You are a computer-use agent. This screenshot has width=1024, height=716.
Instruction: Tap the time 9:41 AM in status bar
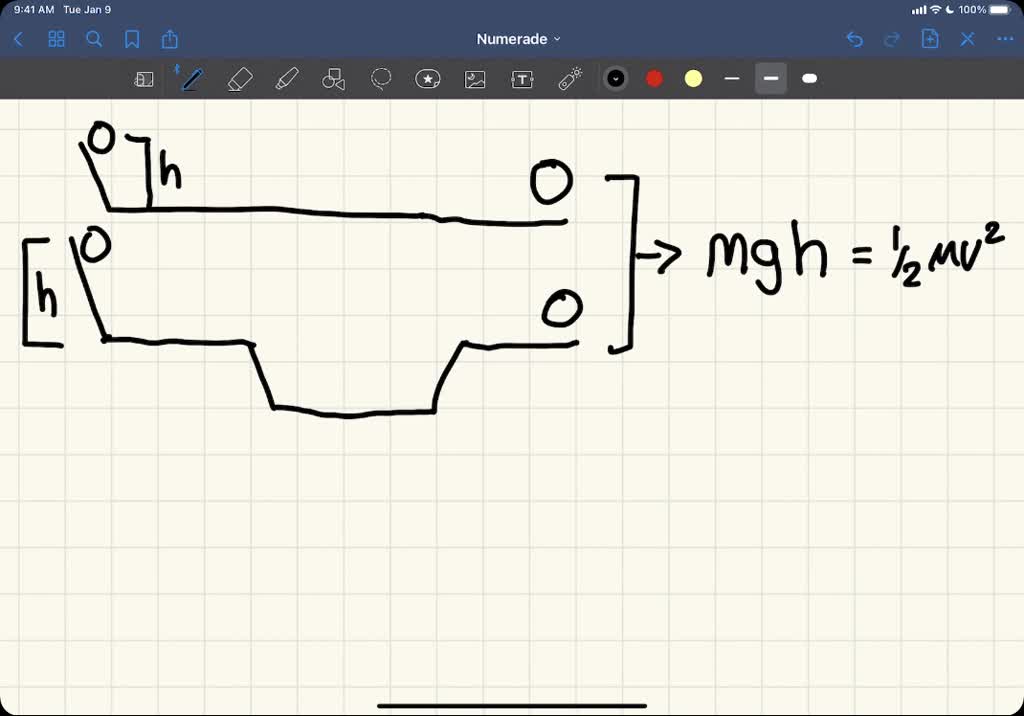pyautogui.click(x=34, y=10)
